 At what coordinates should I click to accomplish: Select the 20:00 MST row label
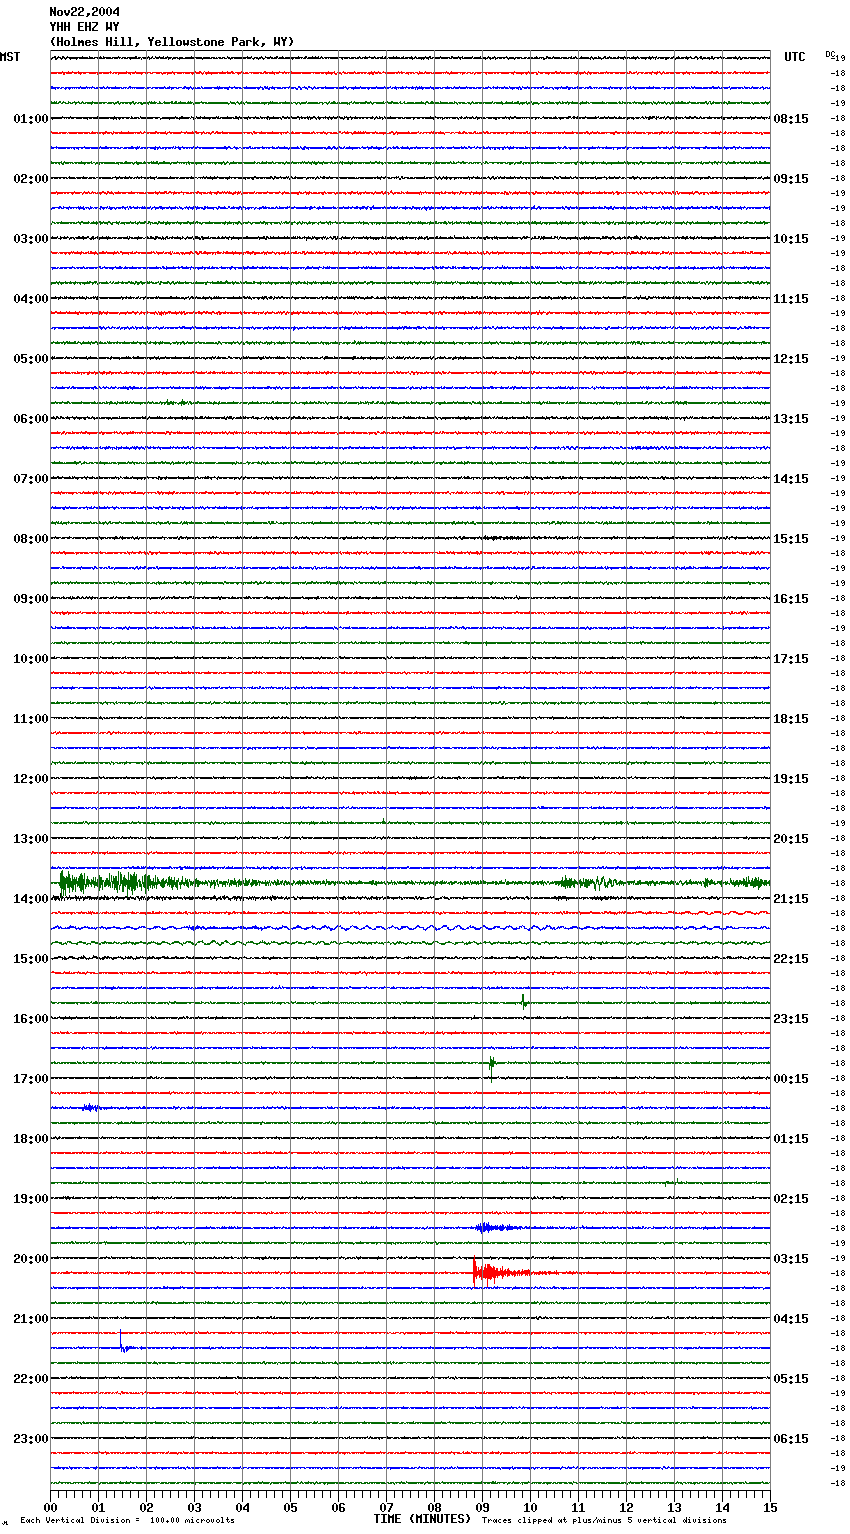pos(30,1259)
